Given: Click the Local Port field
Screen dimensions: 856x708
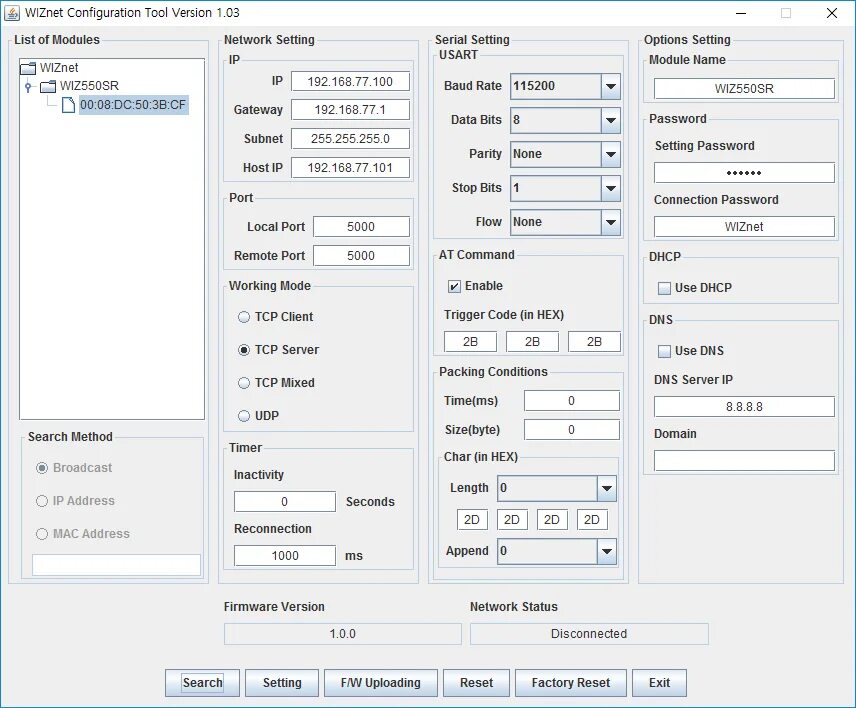Looking at the screenshot, I should coord(361,227).
